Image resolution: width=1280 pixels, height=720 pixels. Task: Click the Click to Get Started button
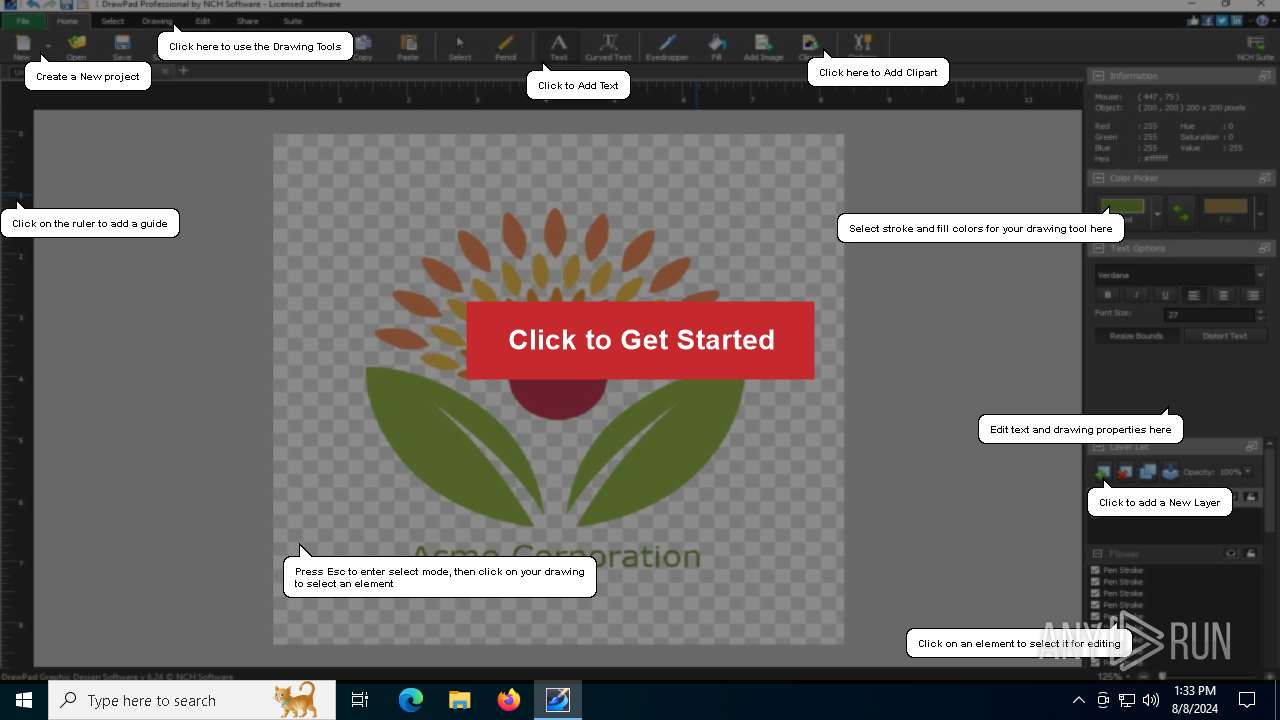[640, 340]
